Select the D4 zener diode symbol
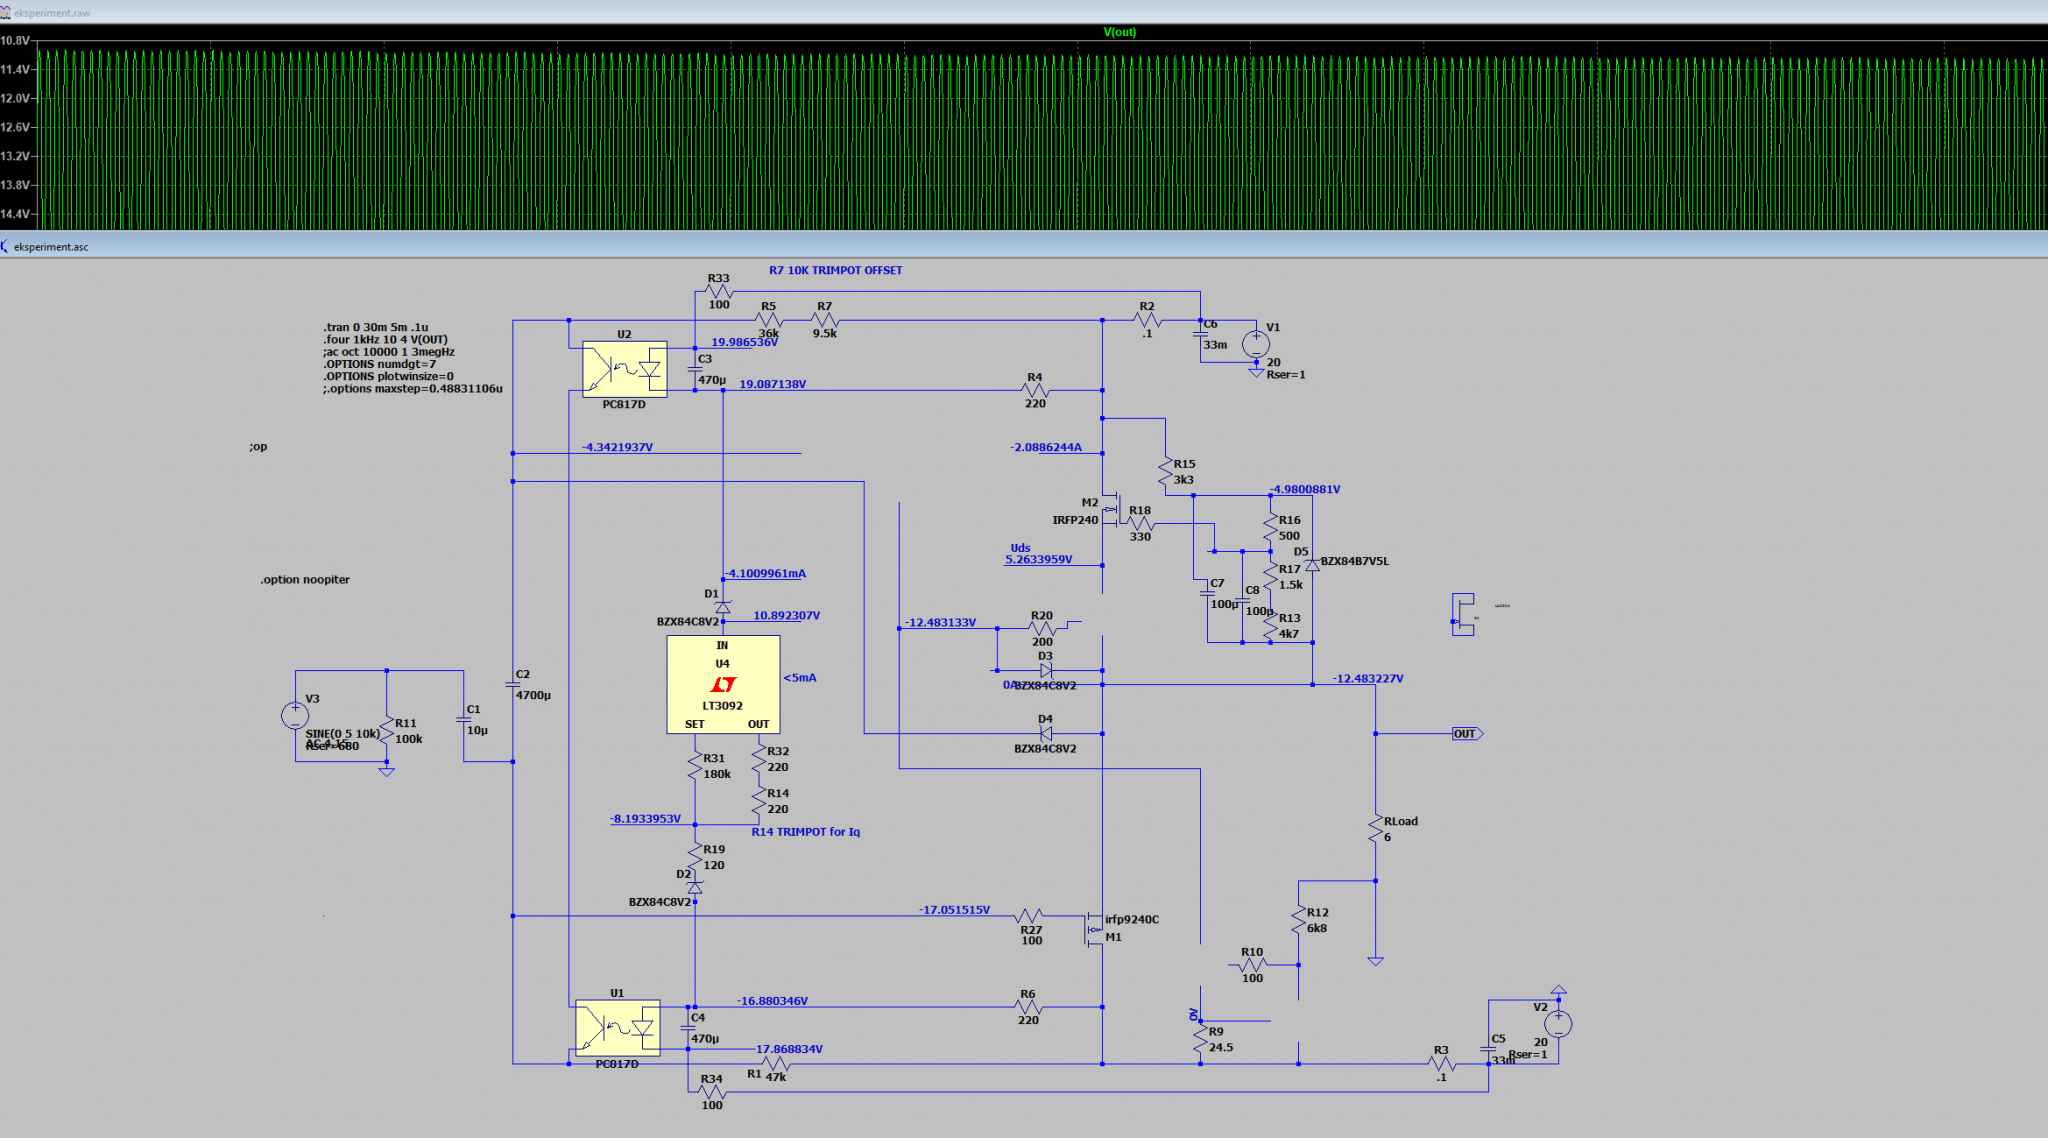The width and height of the screenshot is (2048, 1138). 1046,733
